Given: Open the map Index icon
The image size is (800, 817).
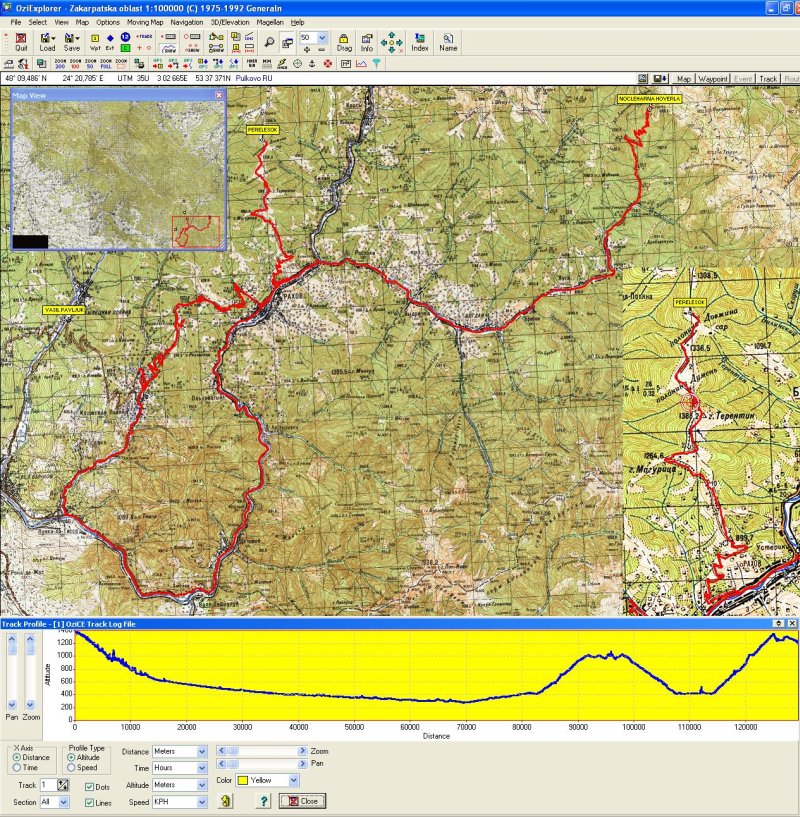Looking at the screenshot, I should pos(420,40).
